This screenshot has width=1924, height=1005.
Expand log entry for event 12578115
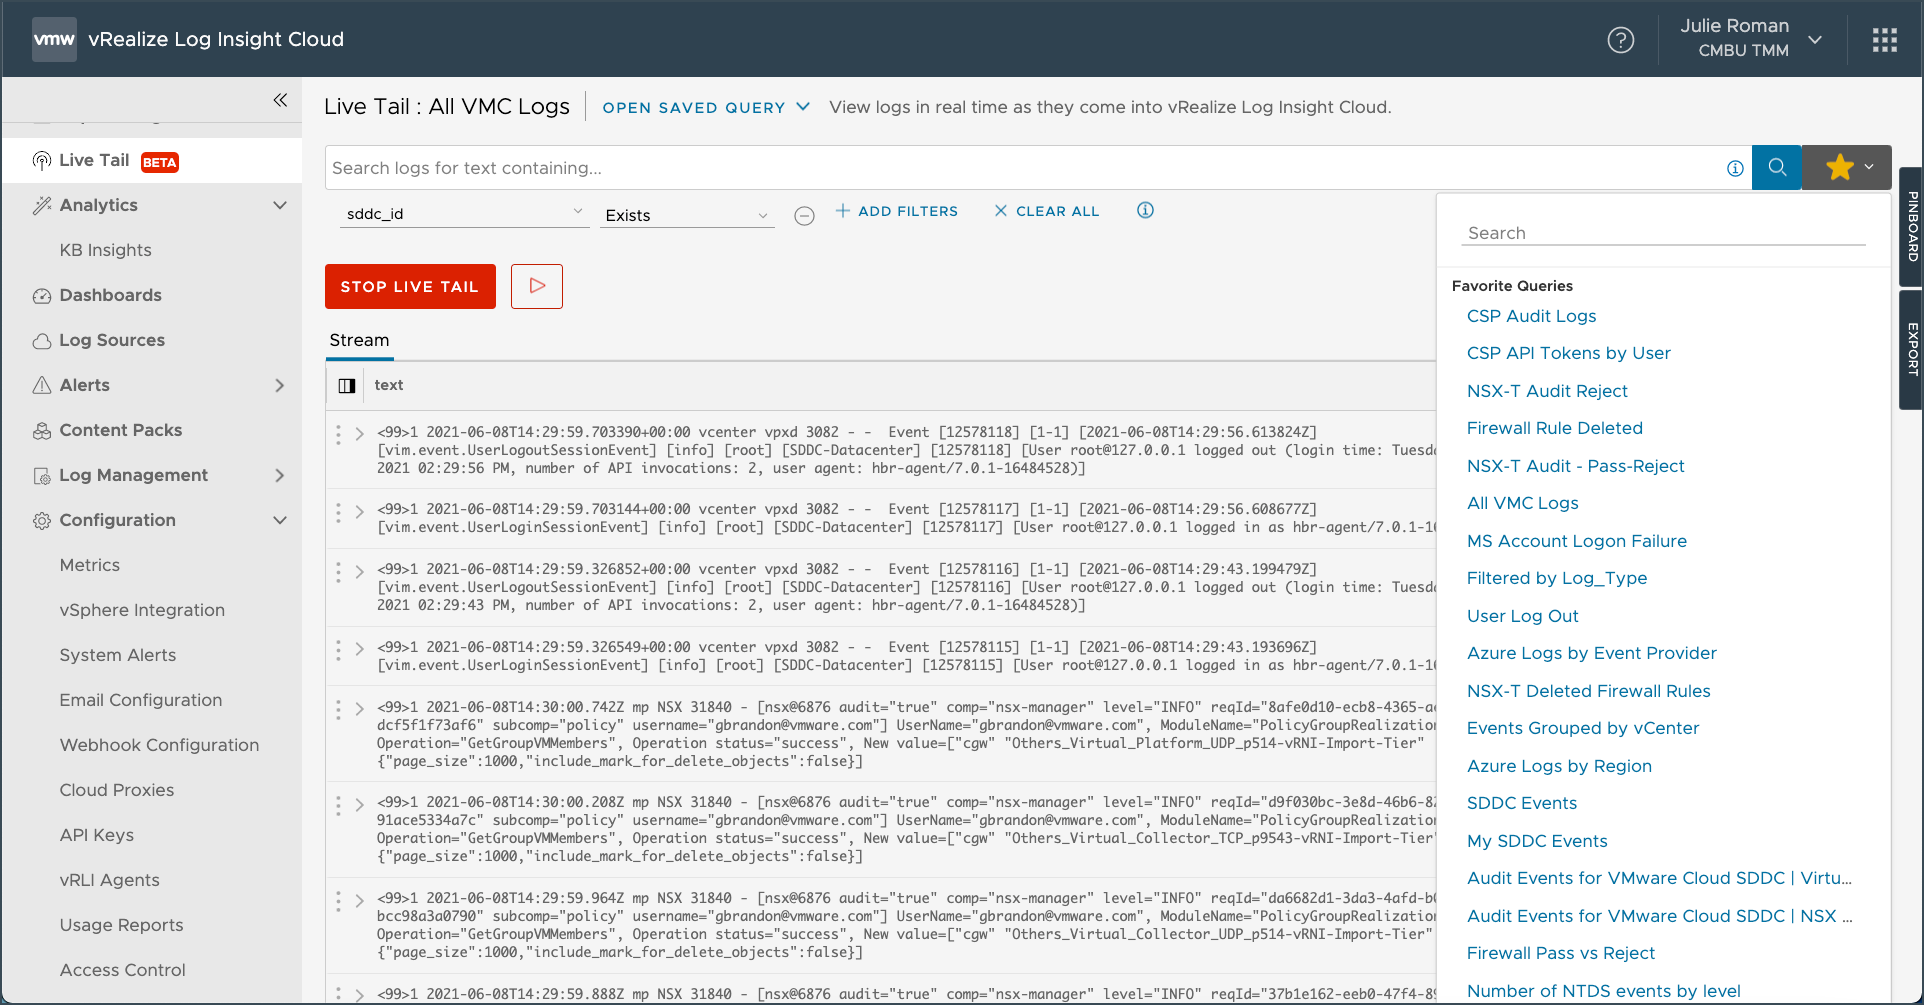tap(360, 650)
